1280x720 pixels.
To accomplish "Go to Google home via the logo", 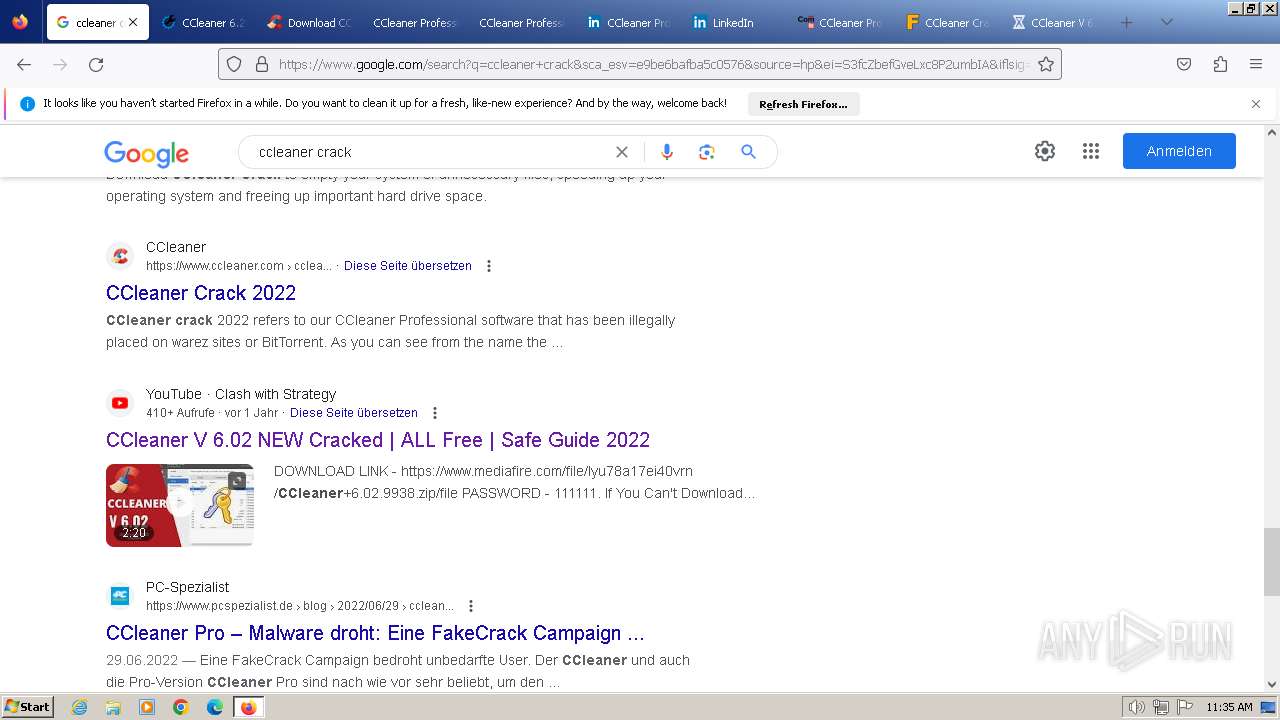I will [146, 153].
